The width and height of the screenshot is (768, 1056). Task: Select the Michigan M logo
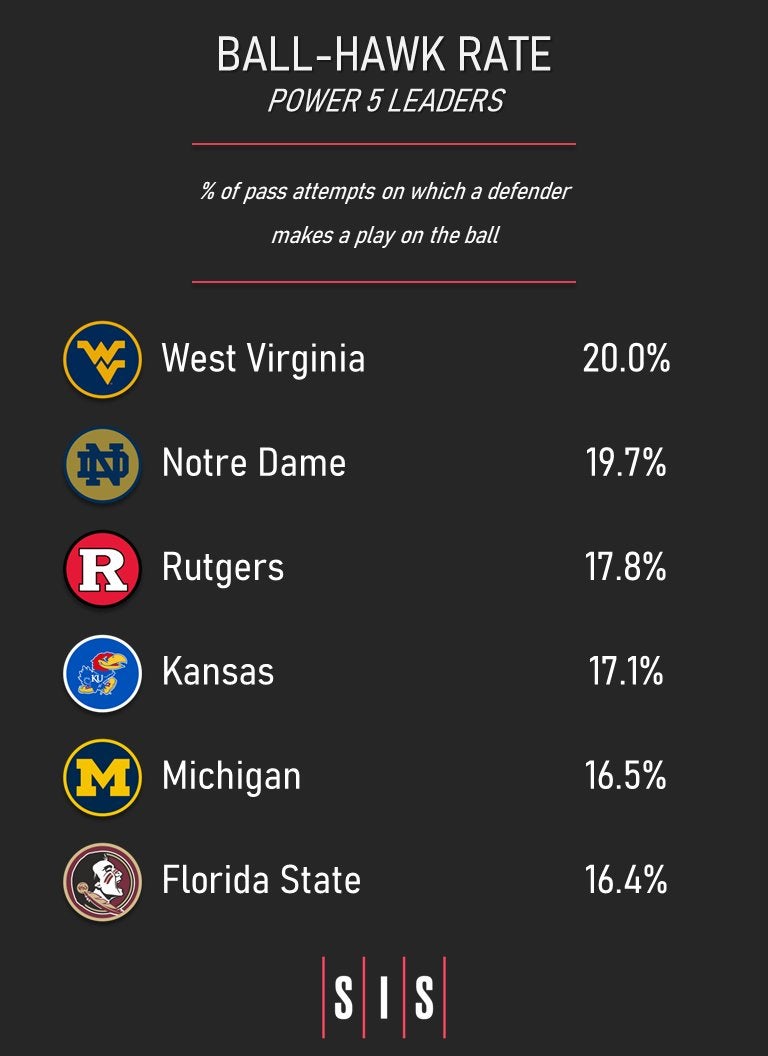coord(102,776)
